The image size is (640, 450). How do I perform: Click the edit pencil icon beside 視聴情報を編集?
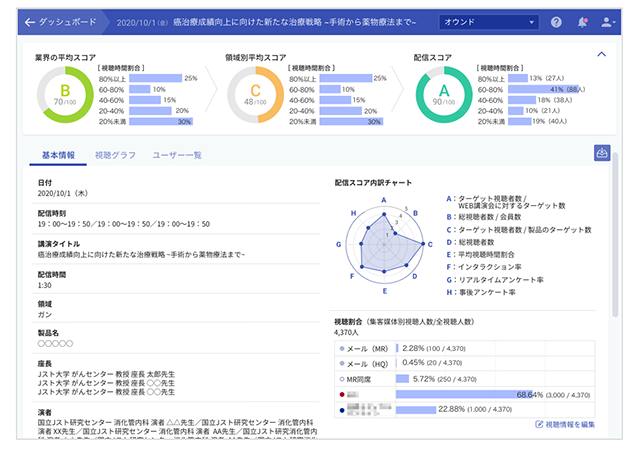(x=539, y=425)
